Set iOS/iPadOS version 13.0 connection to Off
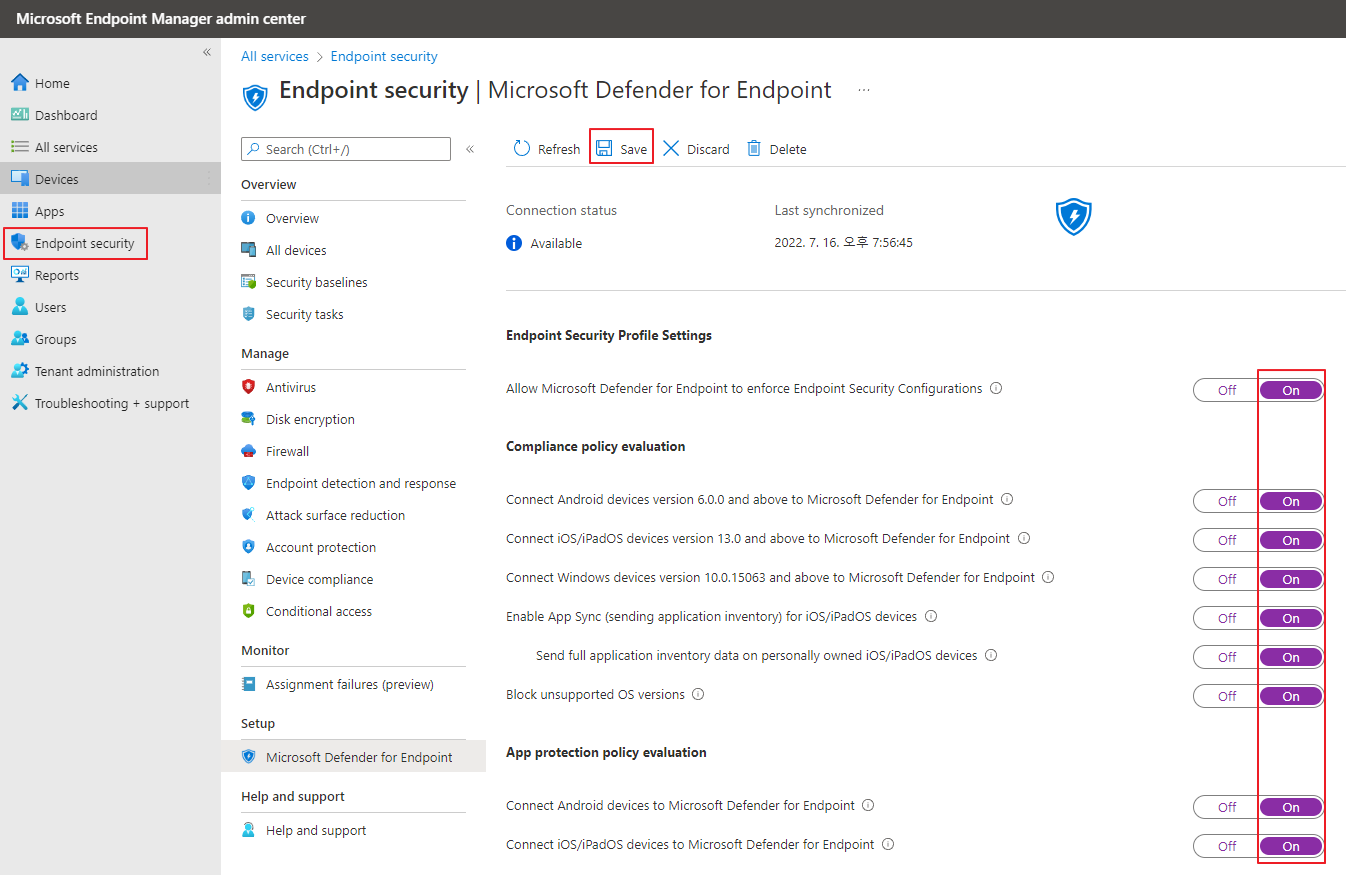 coord(1227,540)
